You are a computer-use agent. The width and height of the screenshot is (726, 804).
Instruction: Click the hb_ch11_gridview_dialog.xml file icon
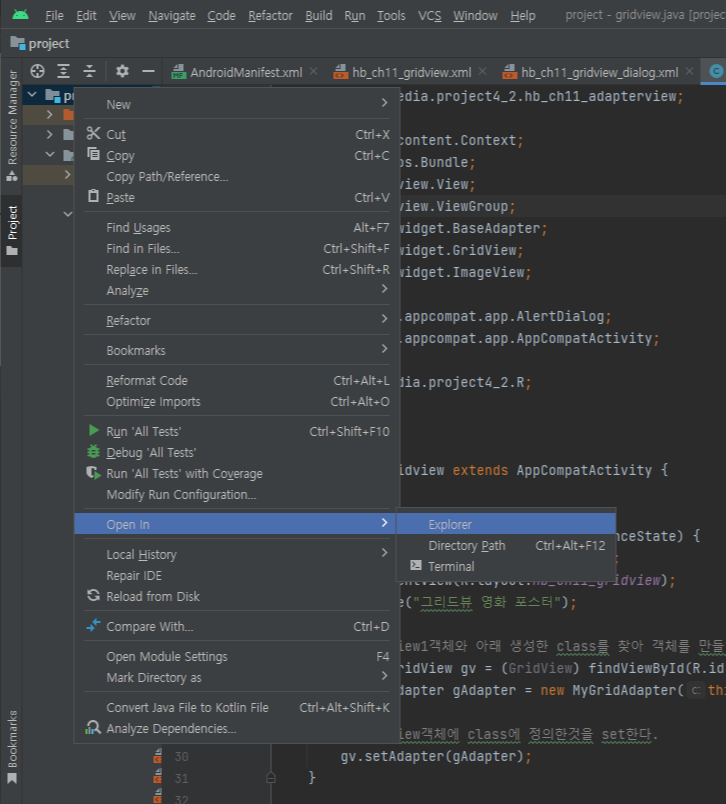click(x=509, y=72)
